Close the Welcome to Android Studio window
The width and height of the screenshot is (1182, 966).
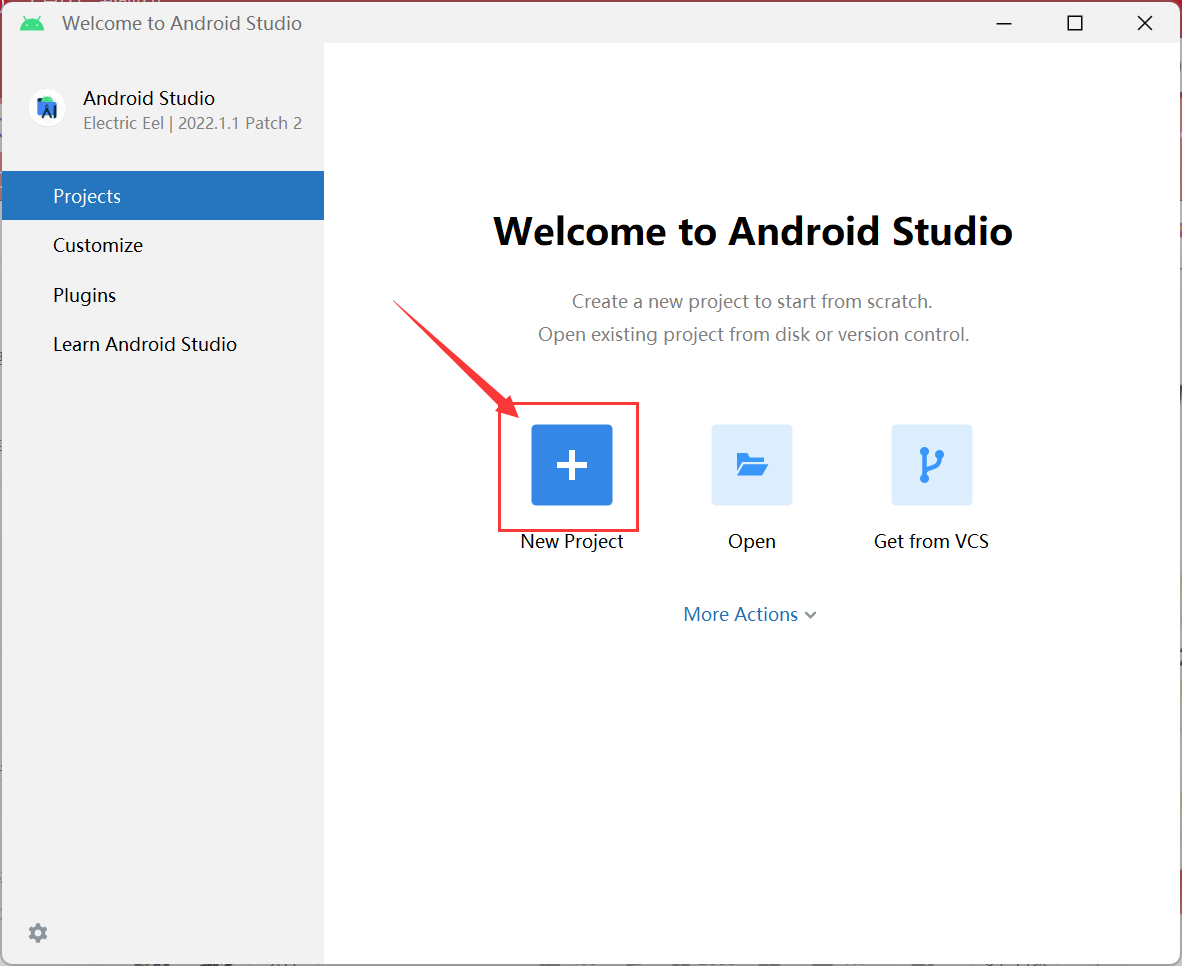[1145, 23]
